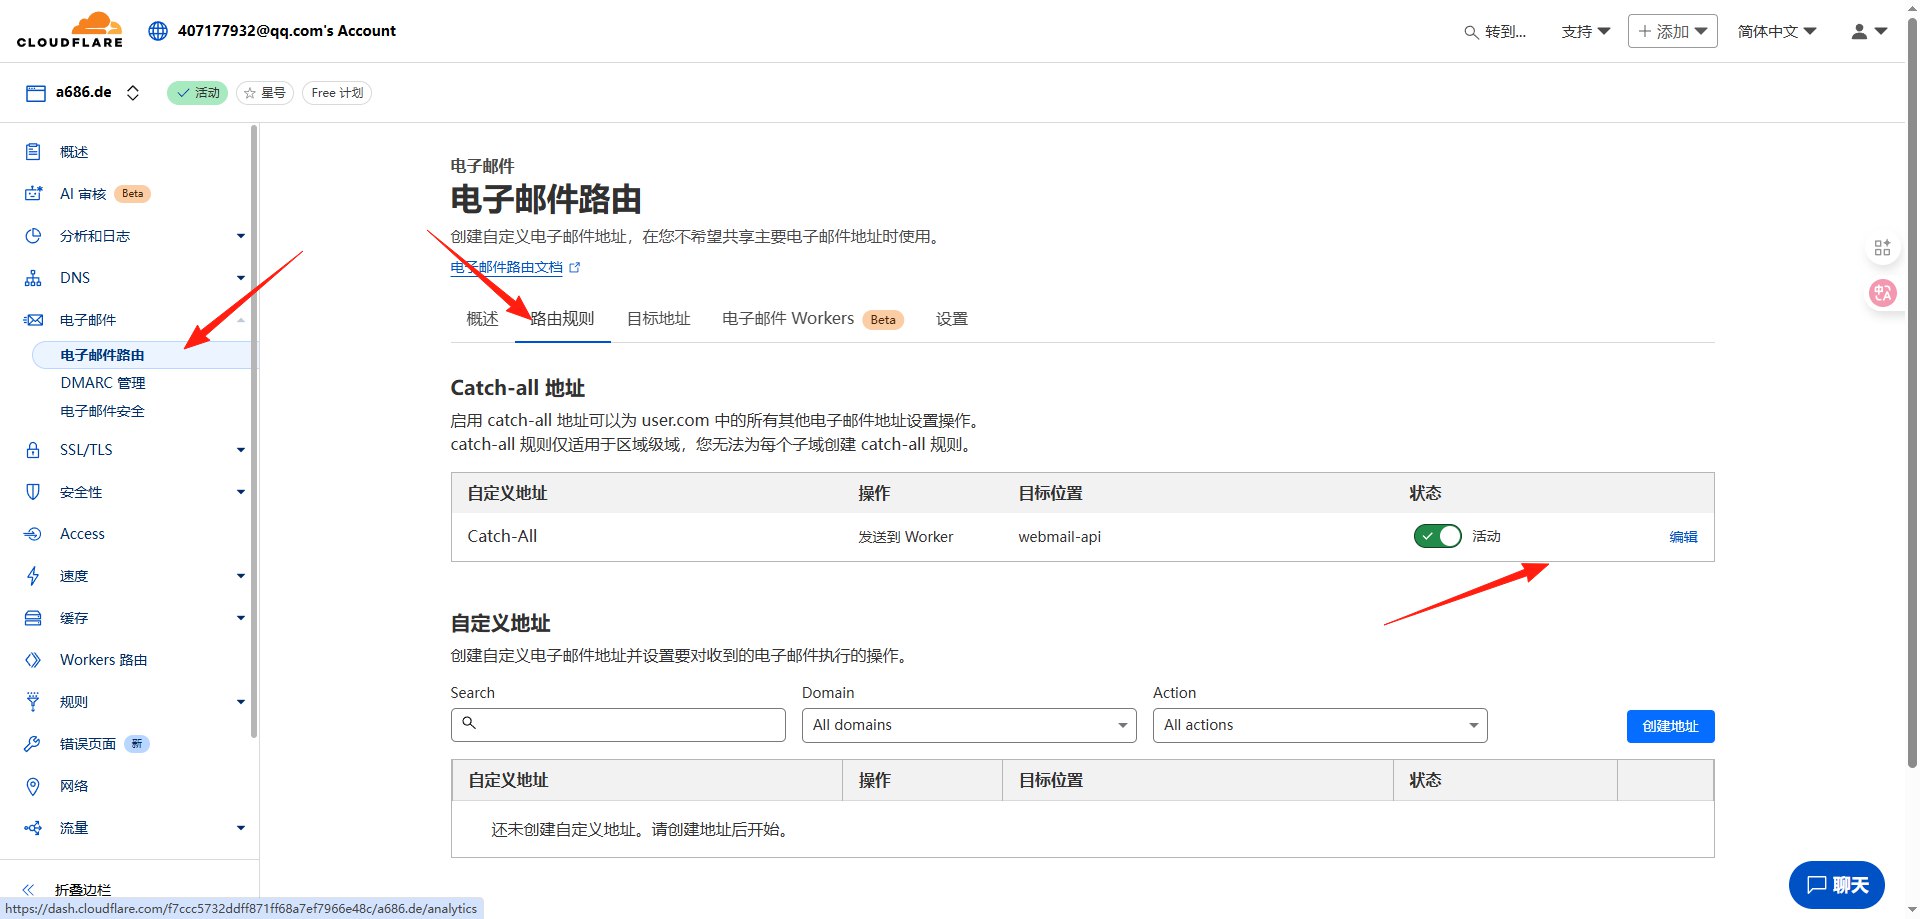Expand the All actions filter
The height and width of the screenshot is (919, 1920).
[1319, 725]
